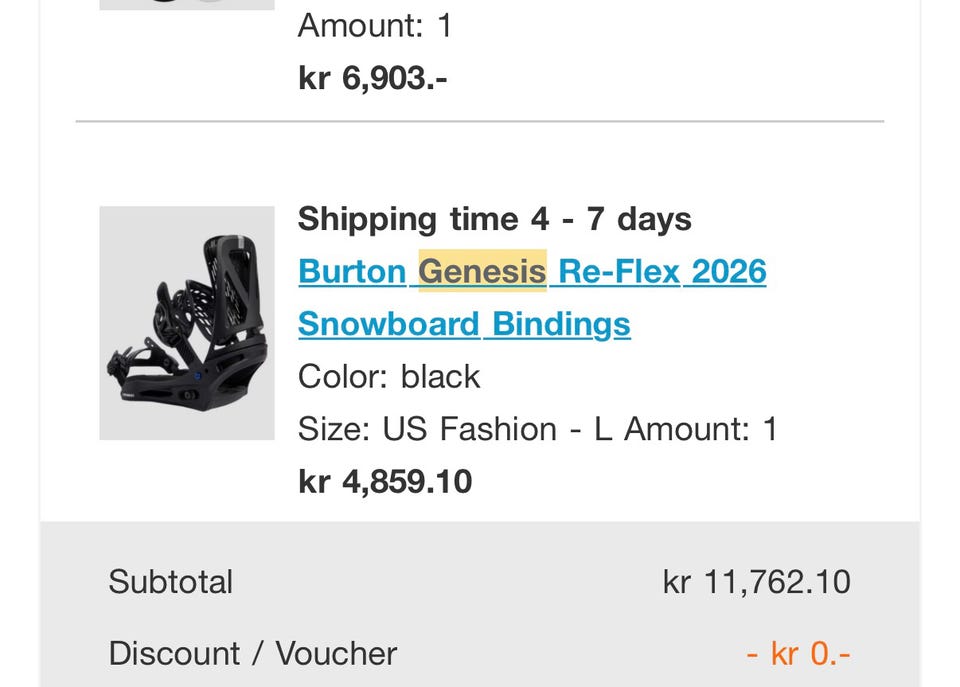Click the kr 6,903.- price
The image size is (960, 687).
[x=373, y=78]
